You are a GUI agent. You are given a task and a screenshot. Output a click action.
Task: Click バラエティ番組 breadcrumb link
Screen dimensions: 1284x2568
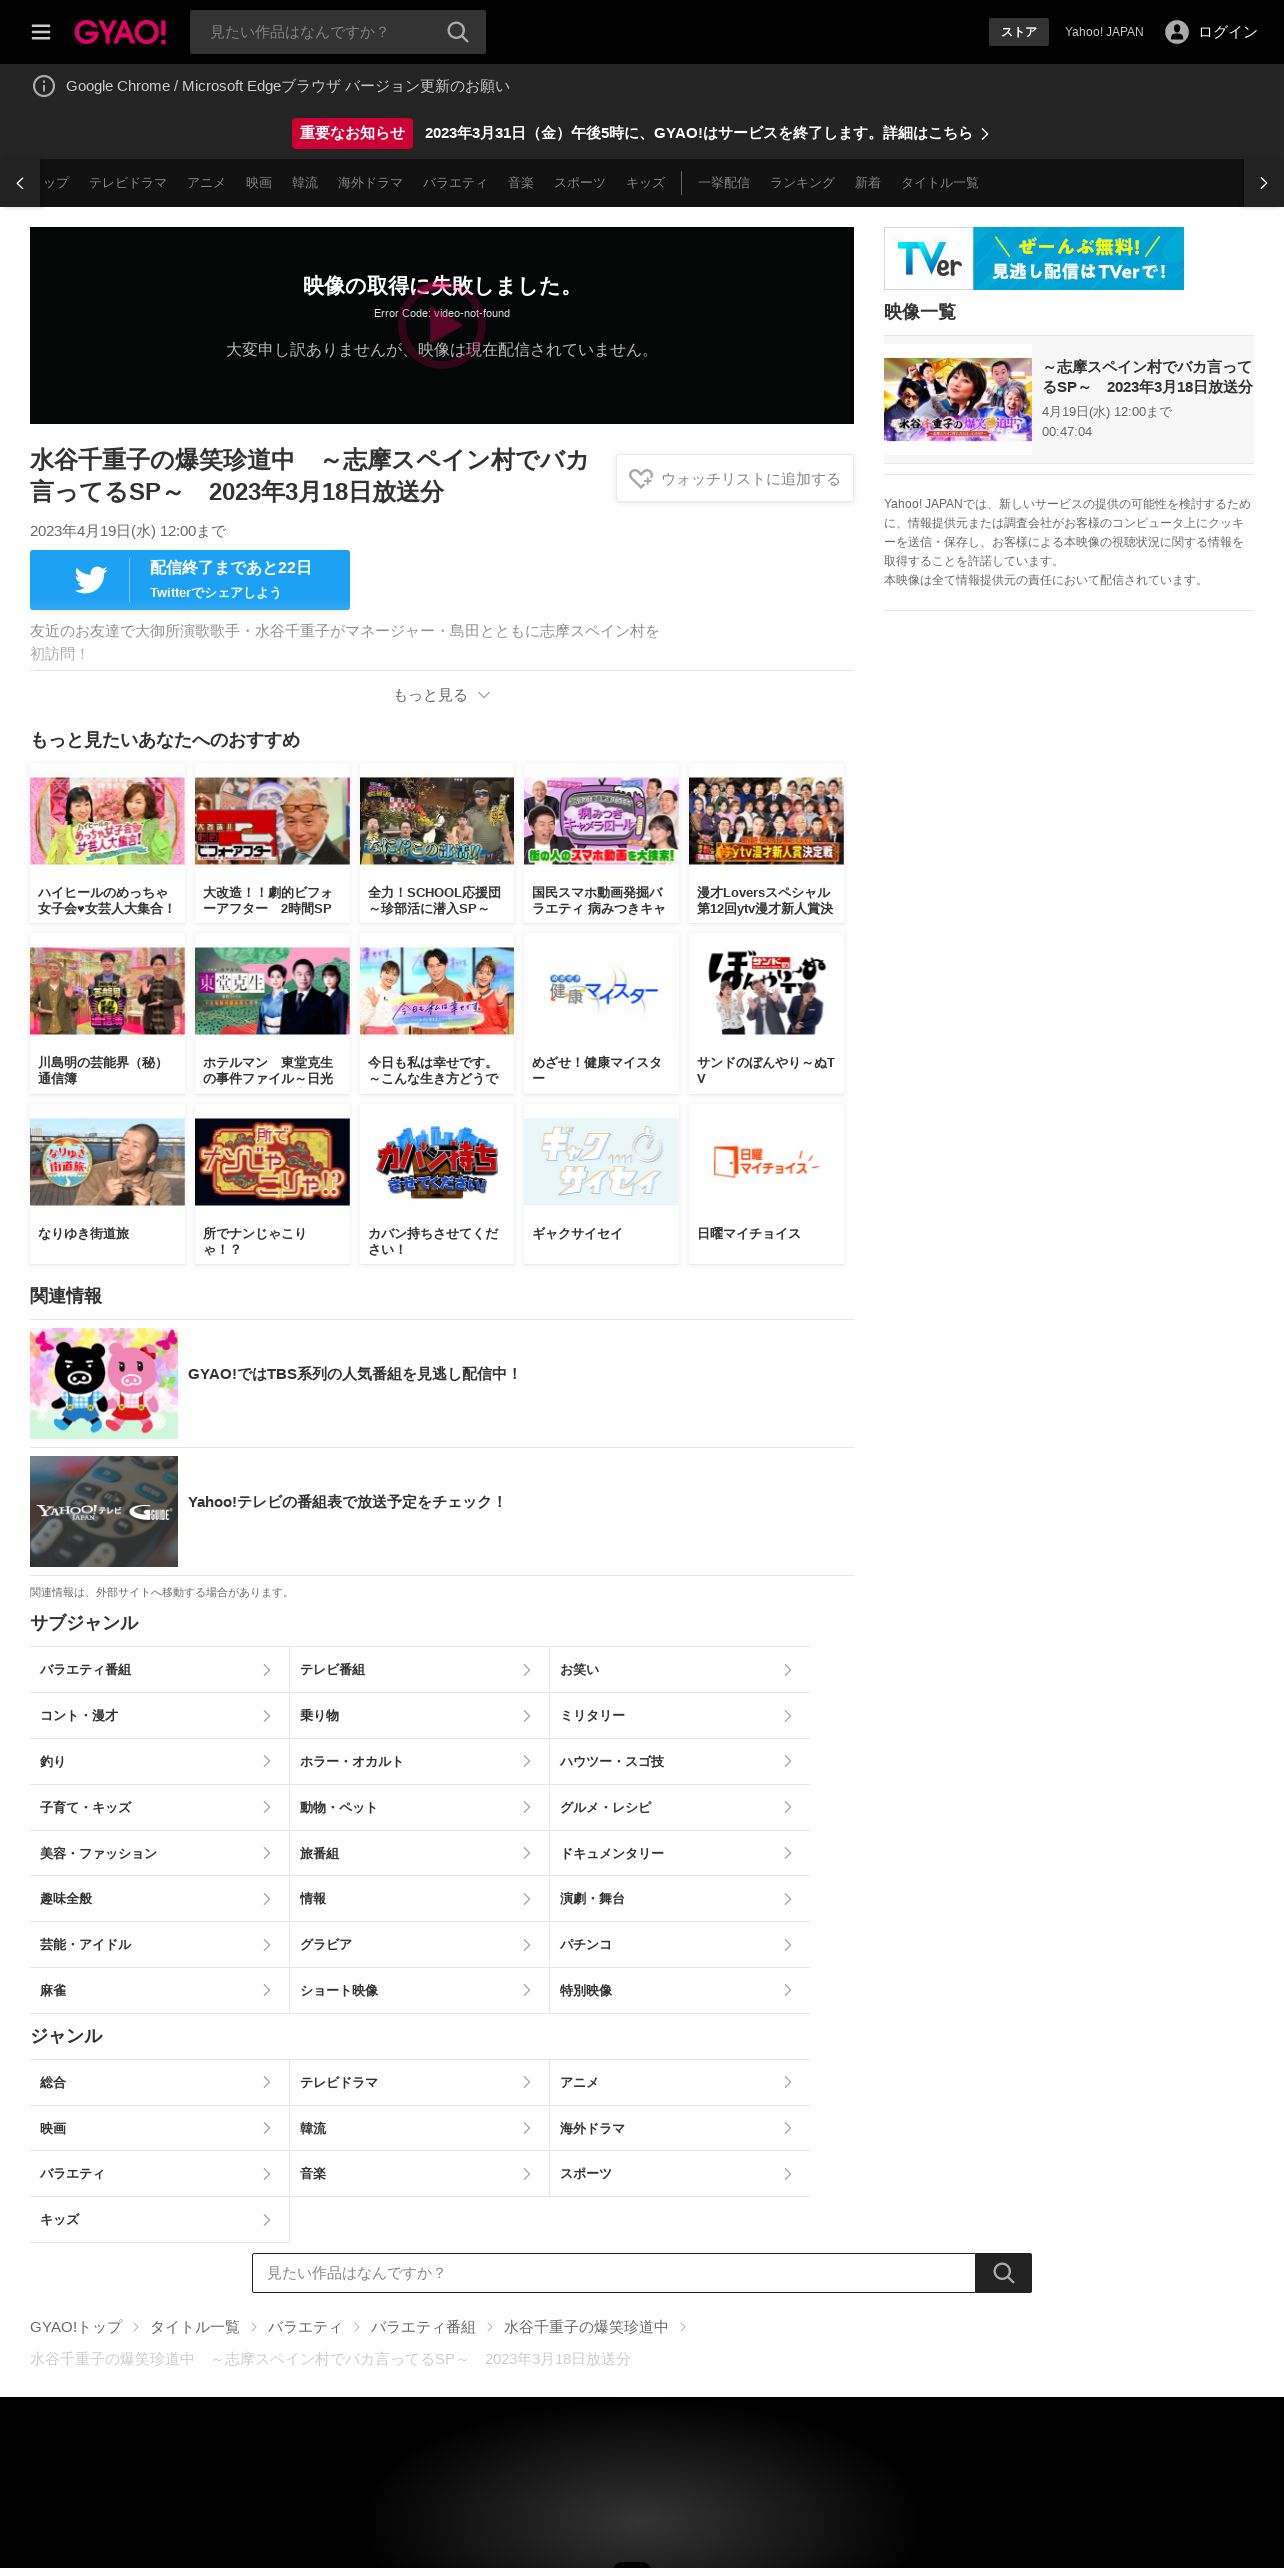pos(423,2327)
